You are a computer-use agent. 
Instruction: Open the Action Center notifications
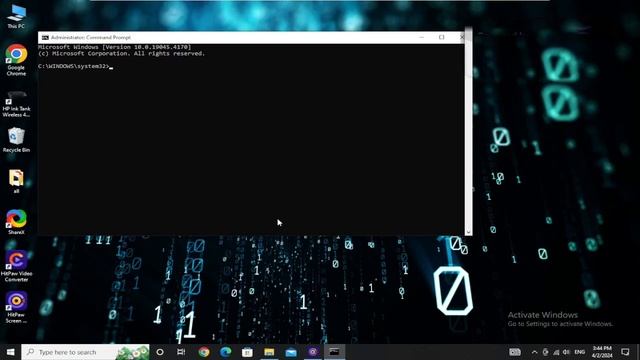(625, 352)
